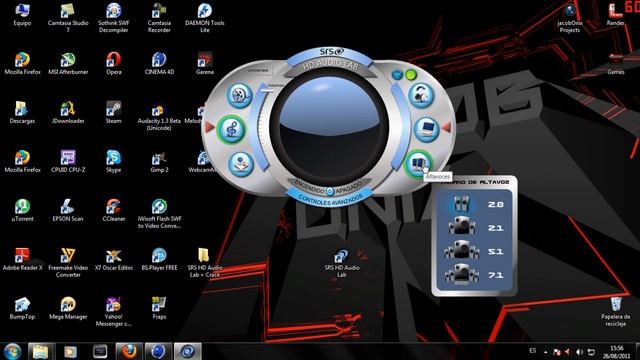Open the CCleaner desktop icon

[x=113, y=211]
